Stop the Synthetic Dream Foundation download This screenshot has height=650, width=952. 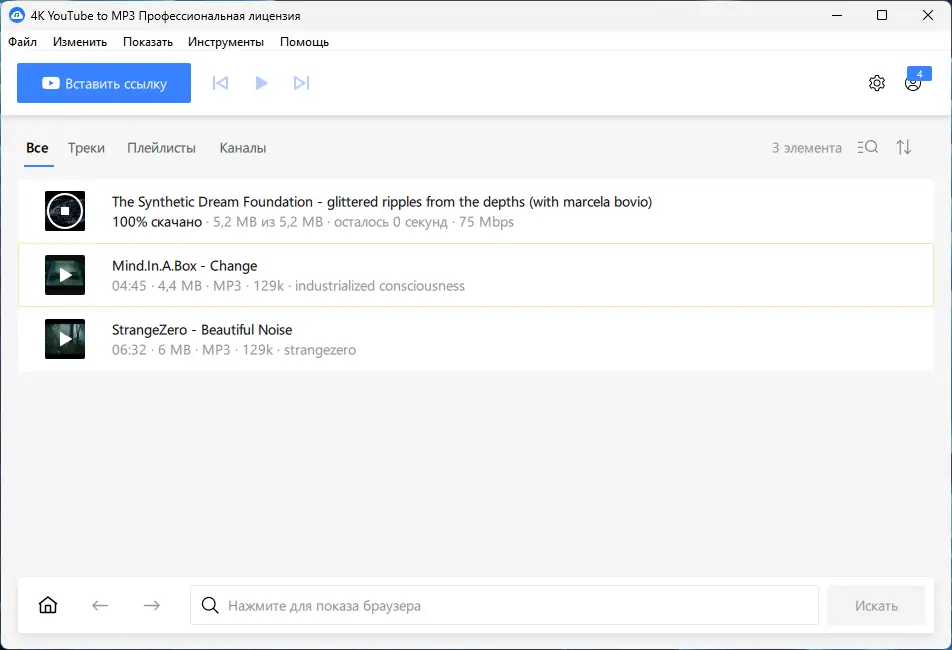(x=65, y=211)
